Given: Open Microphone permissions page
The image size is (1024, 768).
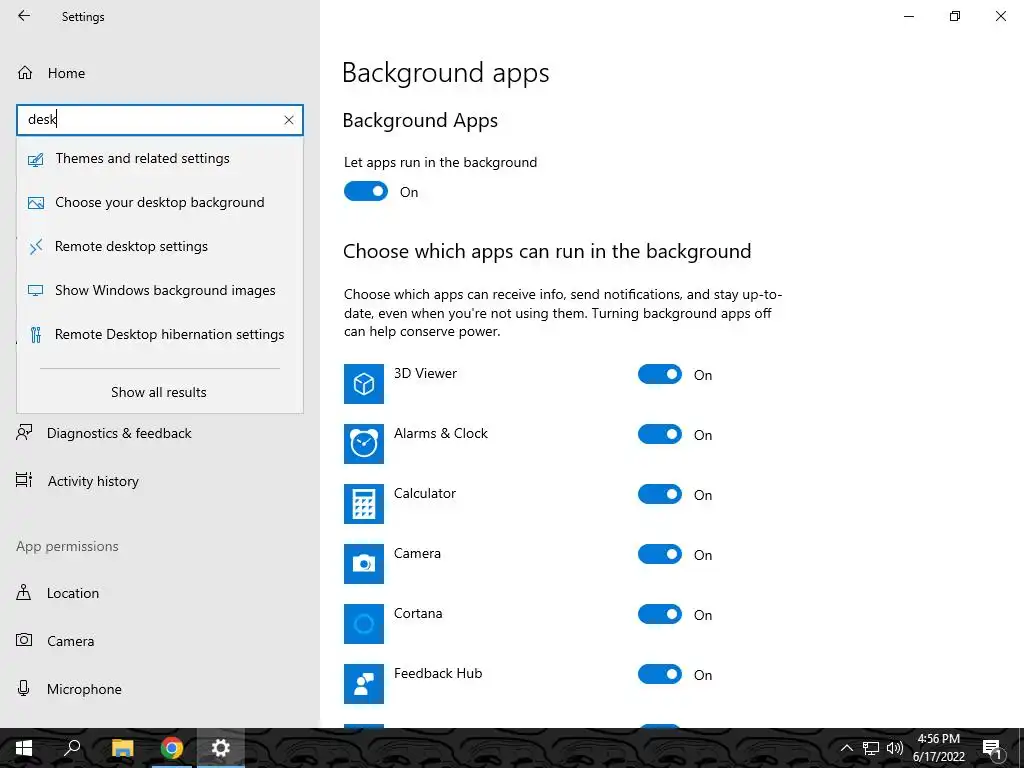Looking at the screenshot, I should point(84,689).
